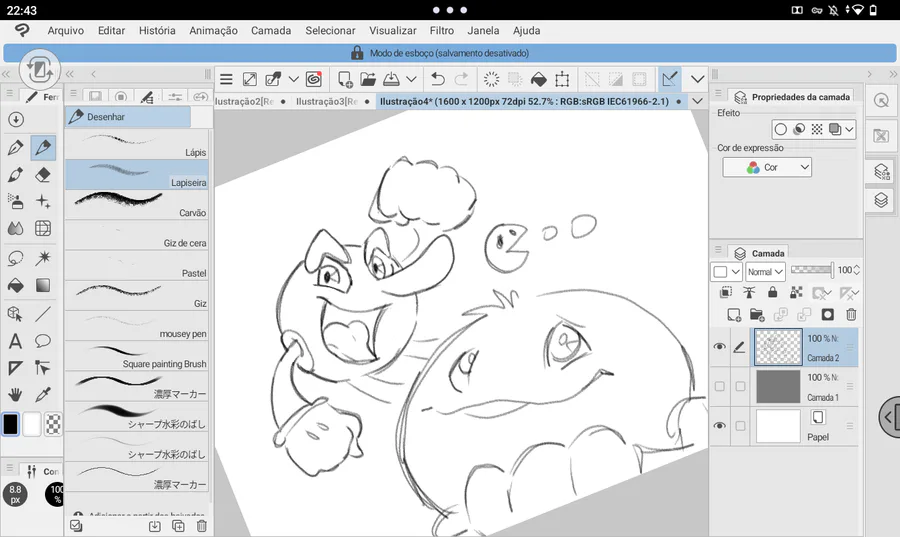Open the Arquivo menu
The width and height of the screenshot is (900, 537).
[65, 30]
